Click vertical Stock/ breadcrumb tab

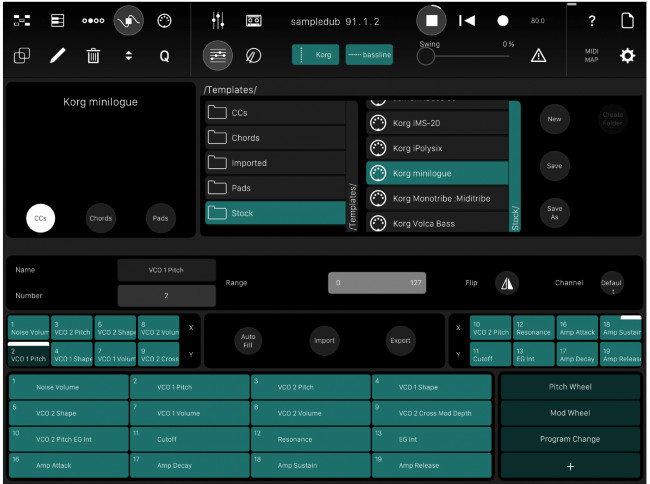point(515,166)
